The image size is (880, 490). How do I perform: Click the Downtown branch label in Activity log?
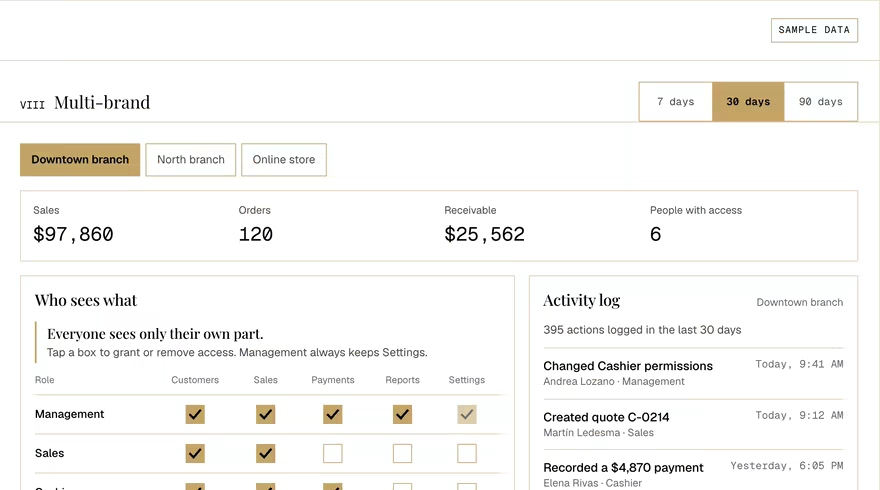pos(800,303)
